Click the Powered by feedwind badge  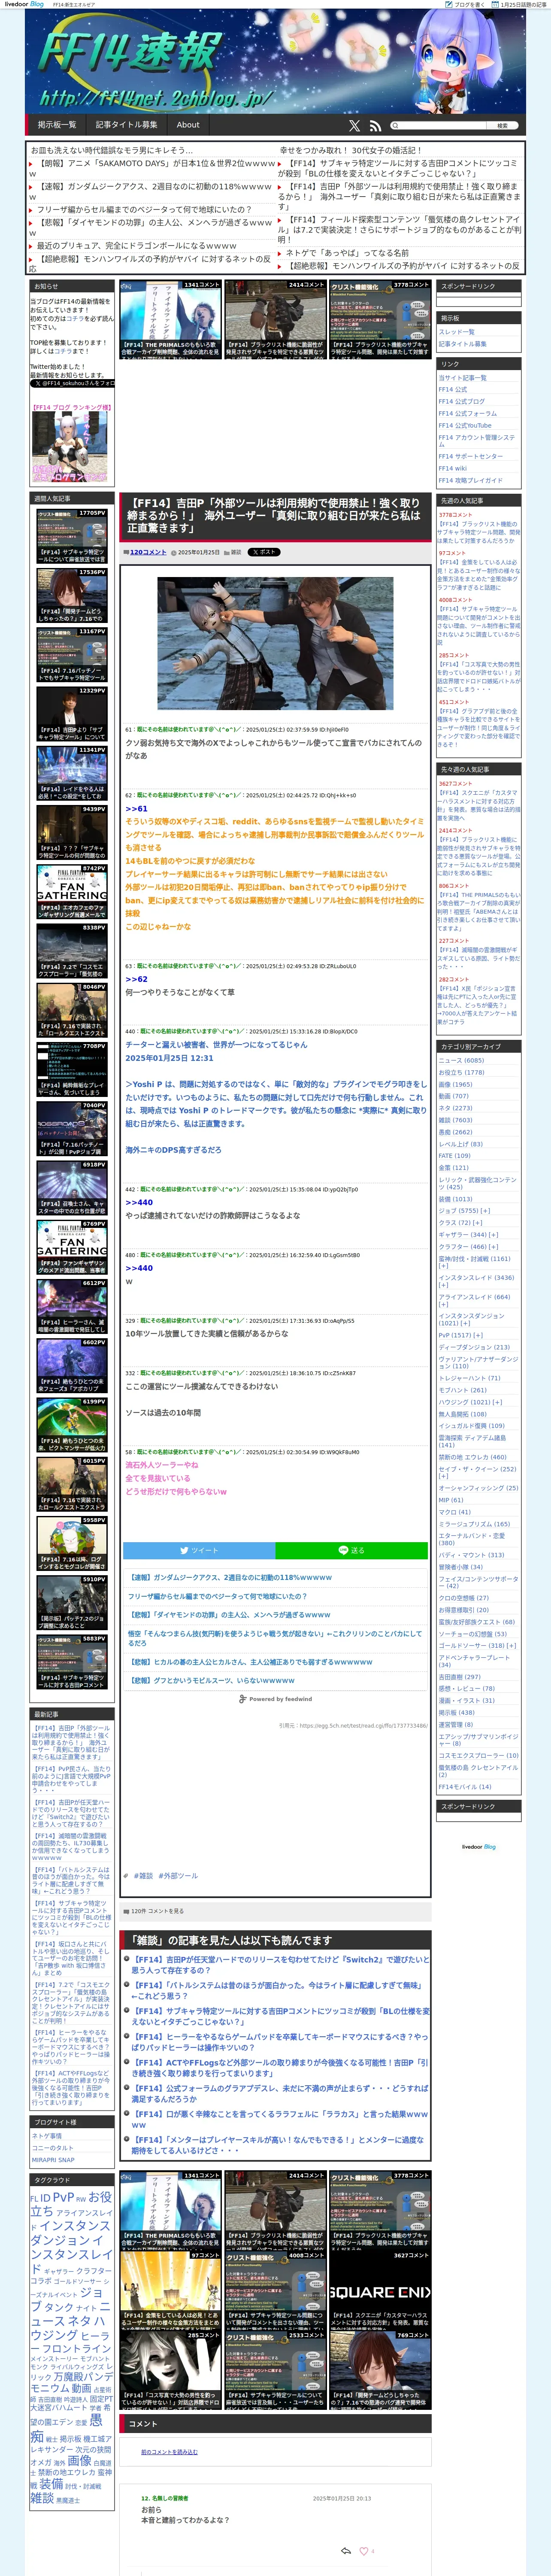(275, 1699)
